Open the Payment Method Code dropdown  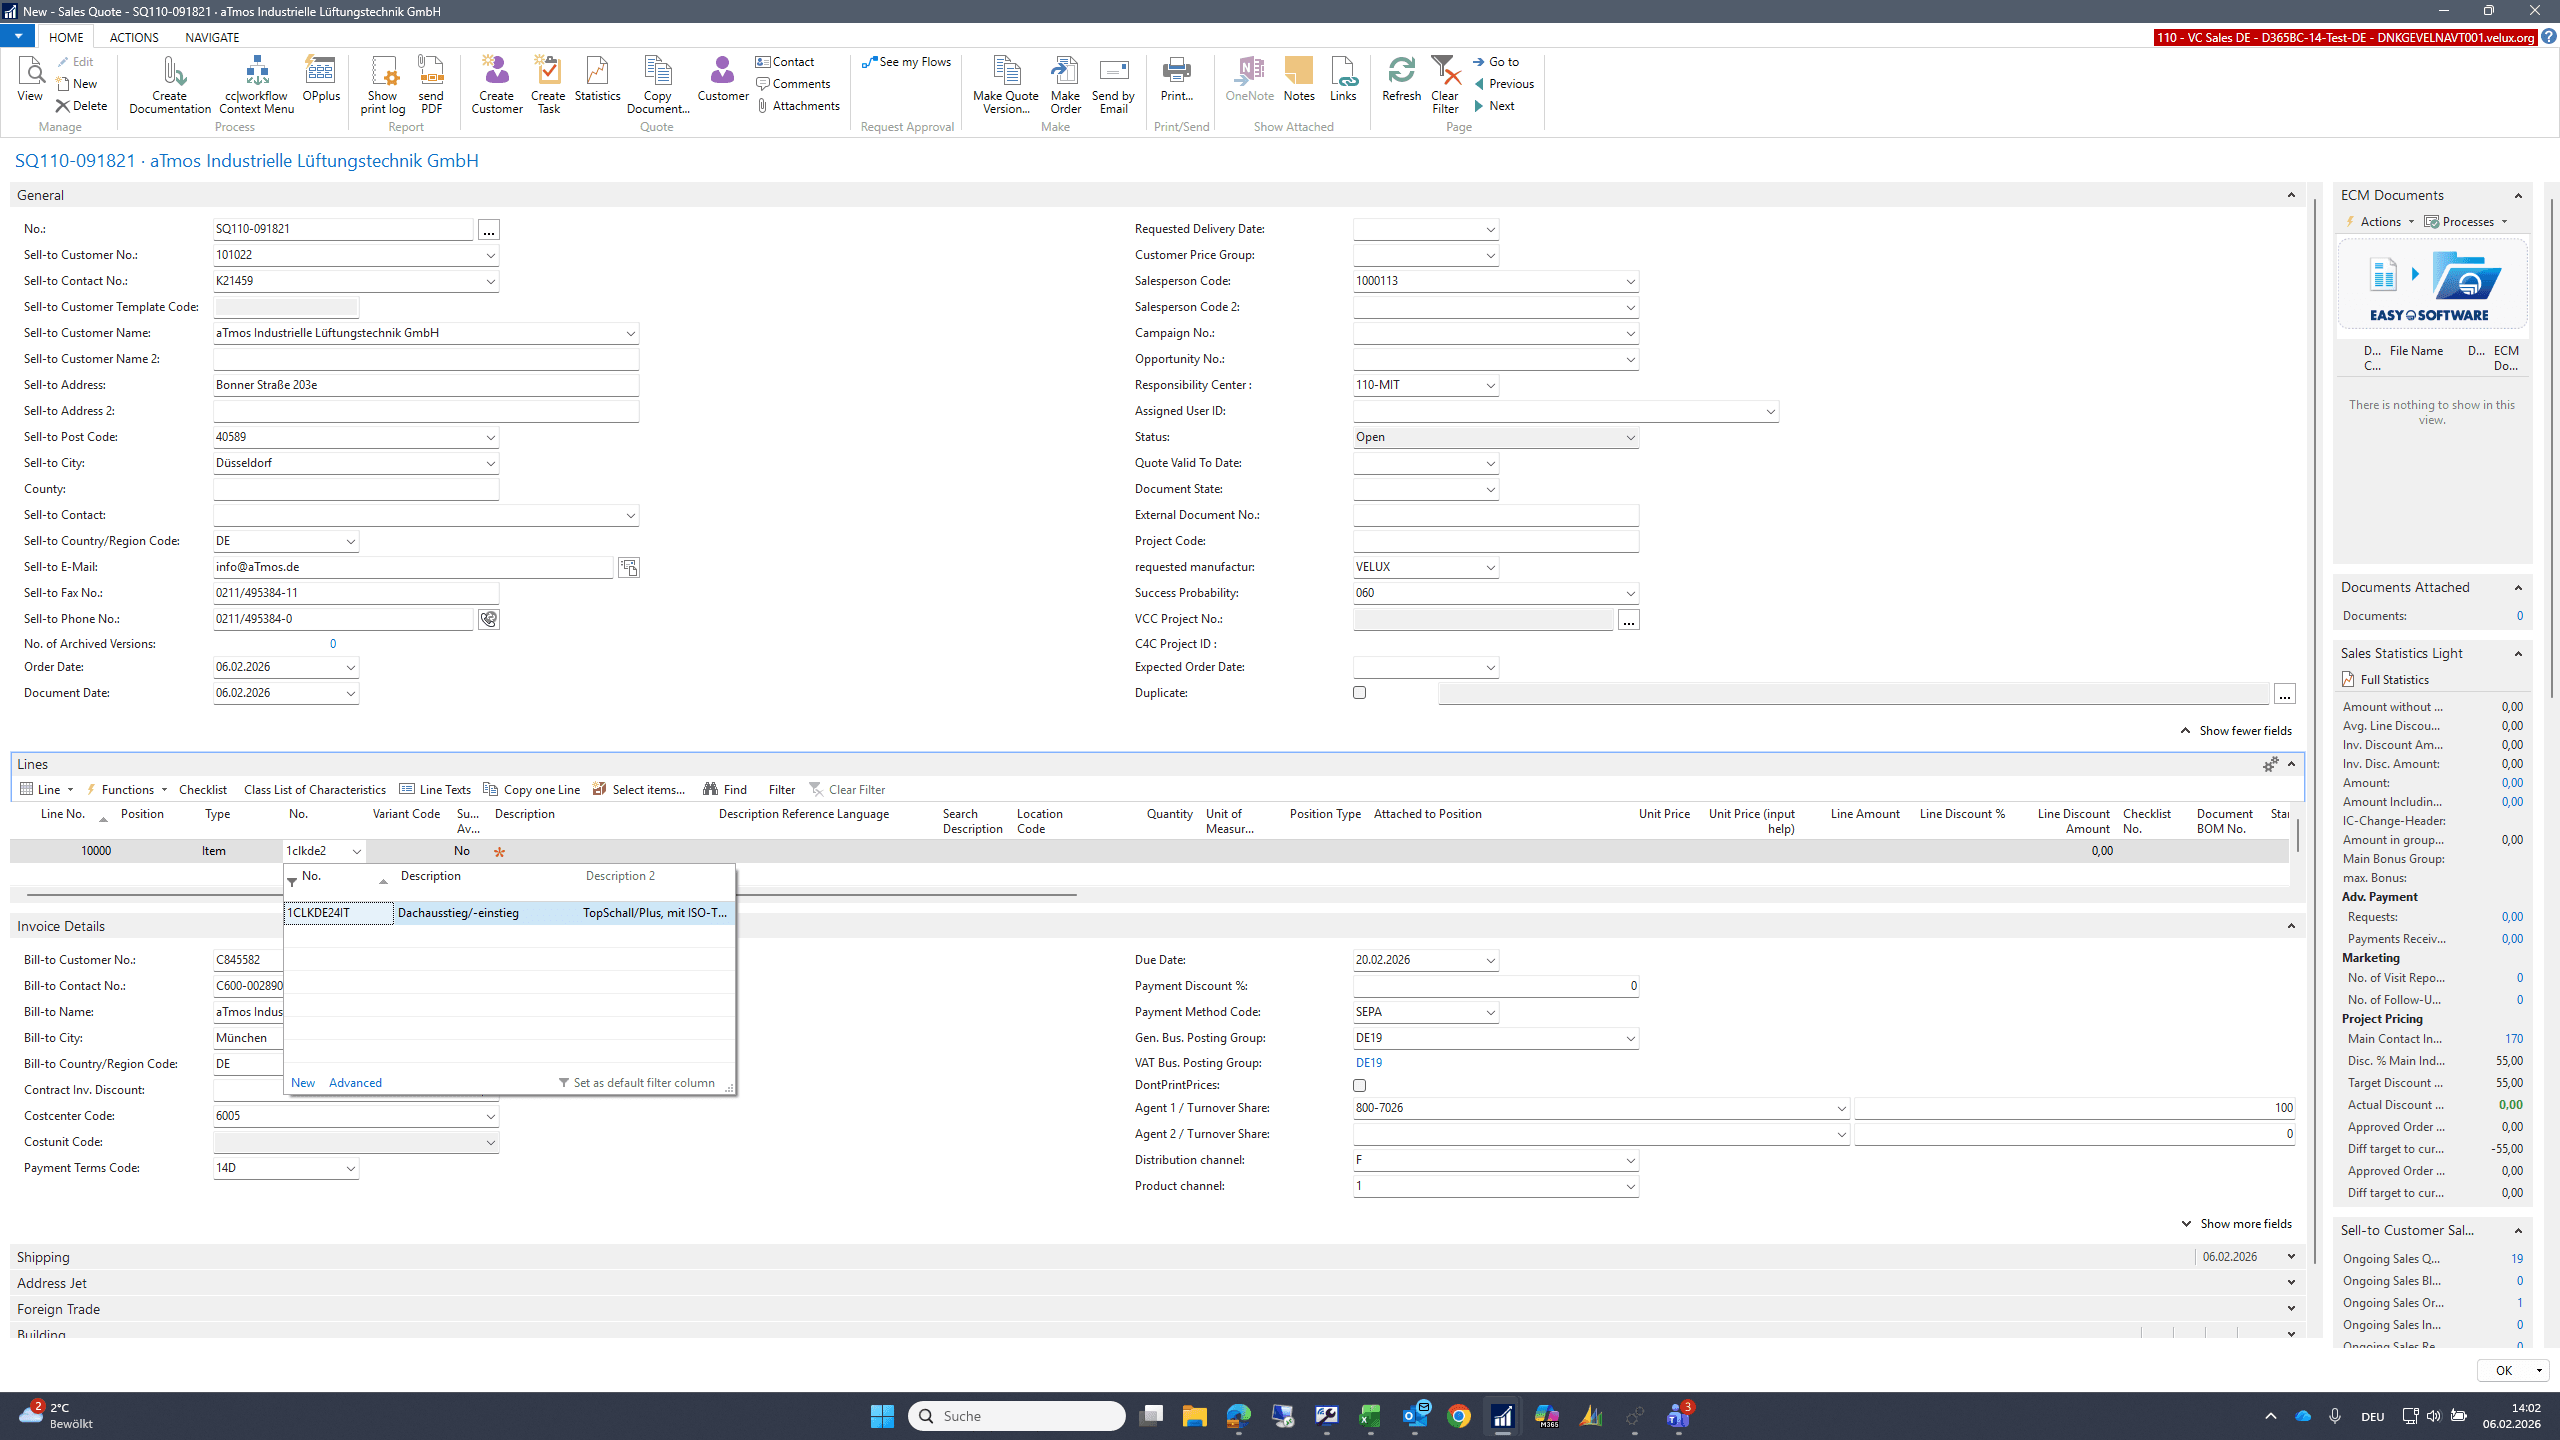tap(1490, 1012)
